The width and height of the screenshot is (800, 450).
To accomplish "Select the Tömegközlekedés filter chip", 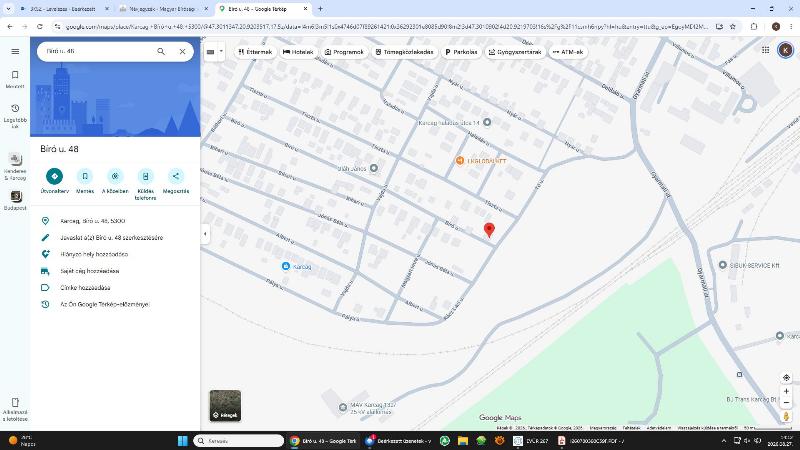I will [405, 52].
